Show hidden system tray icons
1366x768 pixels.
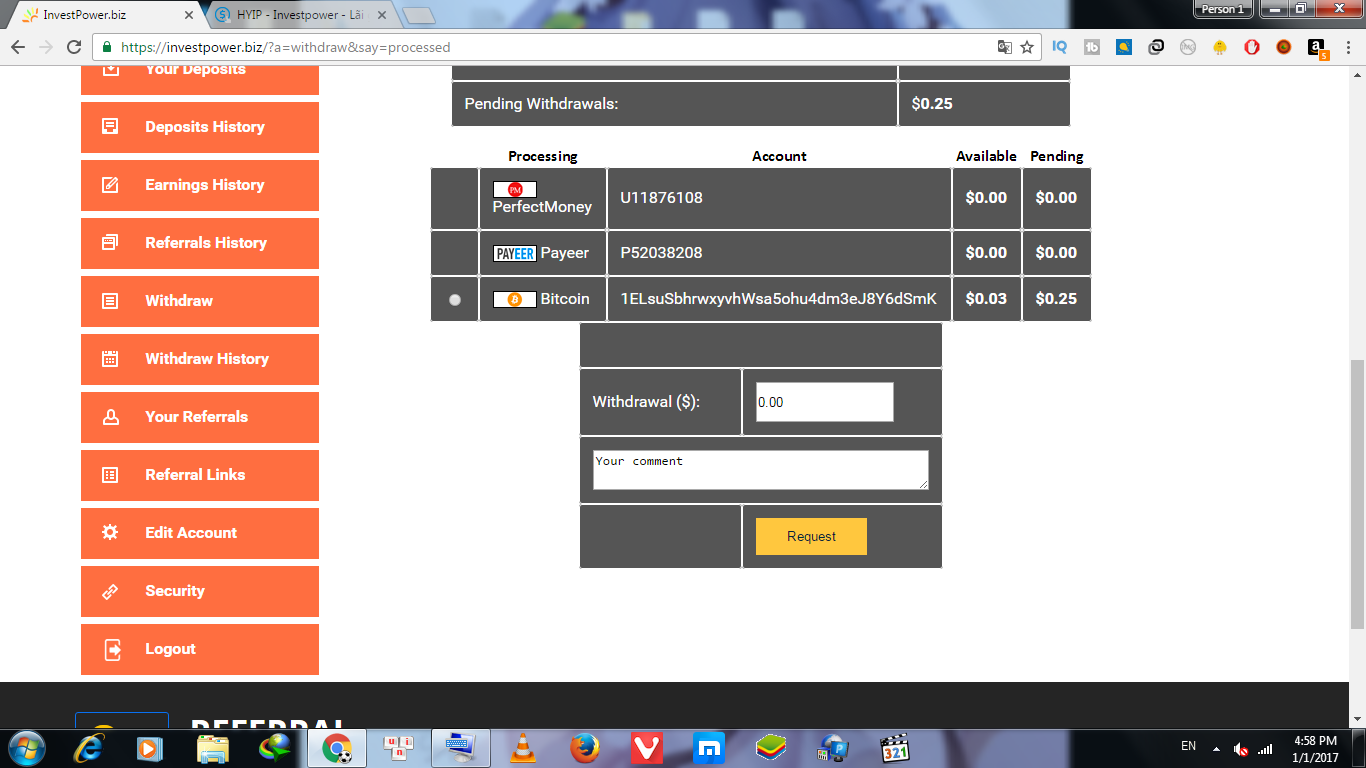point(1216,748)
